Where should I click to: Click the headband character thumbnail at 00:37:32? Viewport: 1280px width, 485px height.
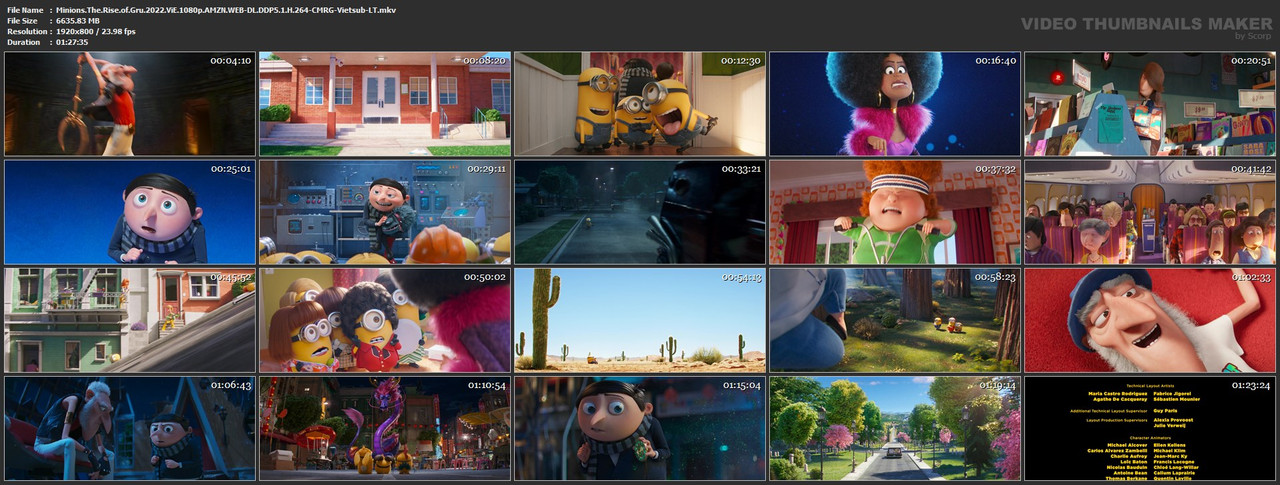click(895, 212)
